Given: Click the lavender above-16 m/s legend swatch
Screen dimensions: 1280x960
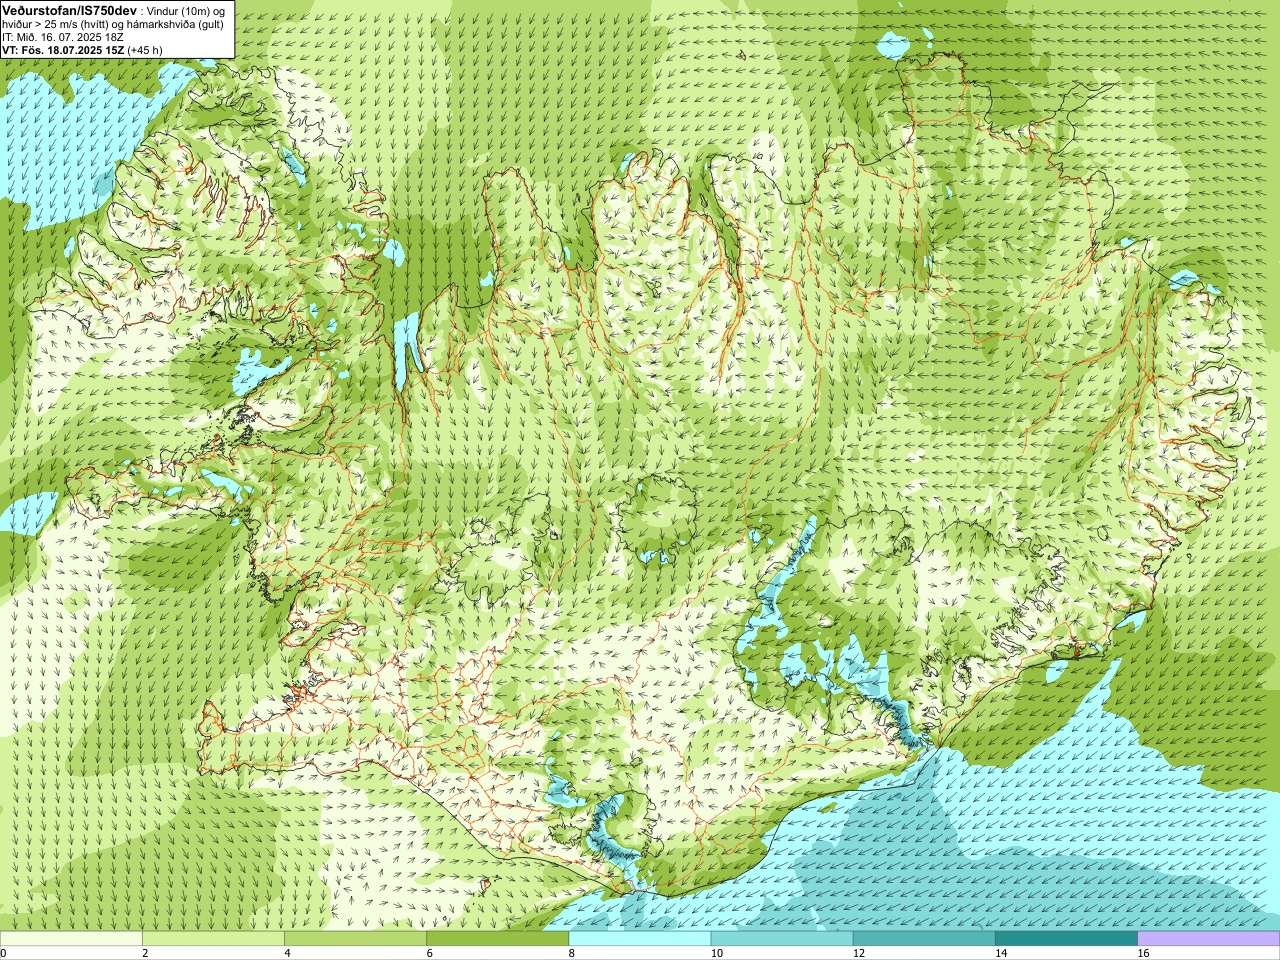Looking at the screenshot, I should point(1209,939).
